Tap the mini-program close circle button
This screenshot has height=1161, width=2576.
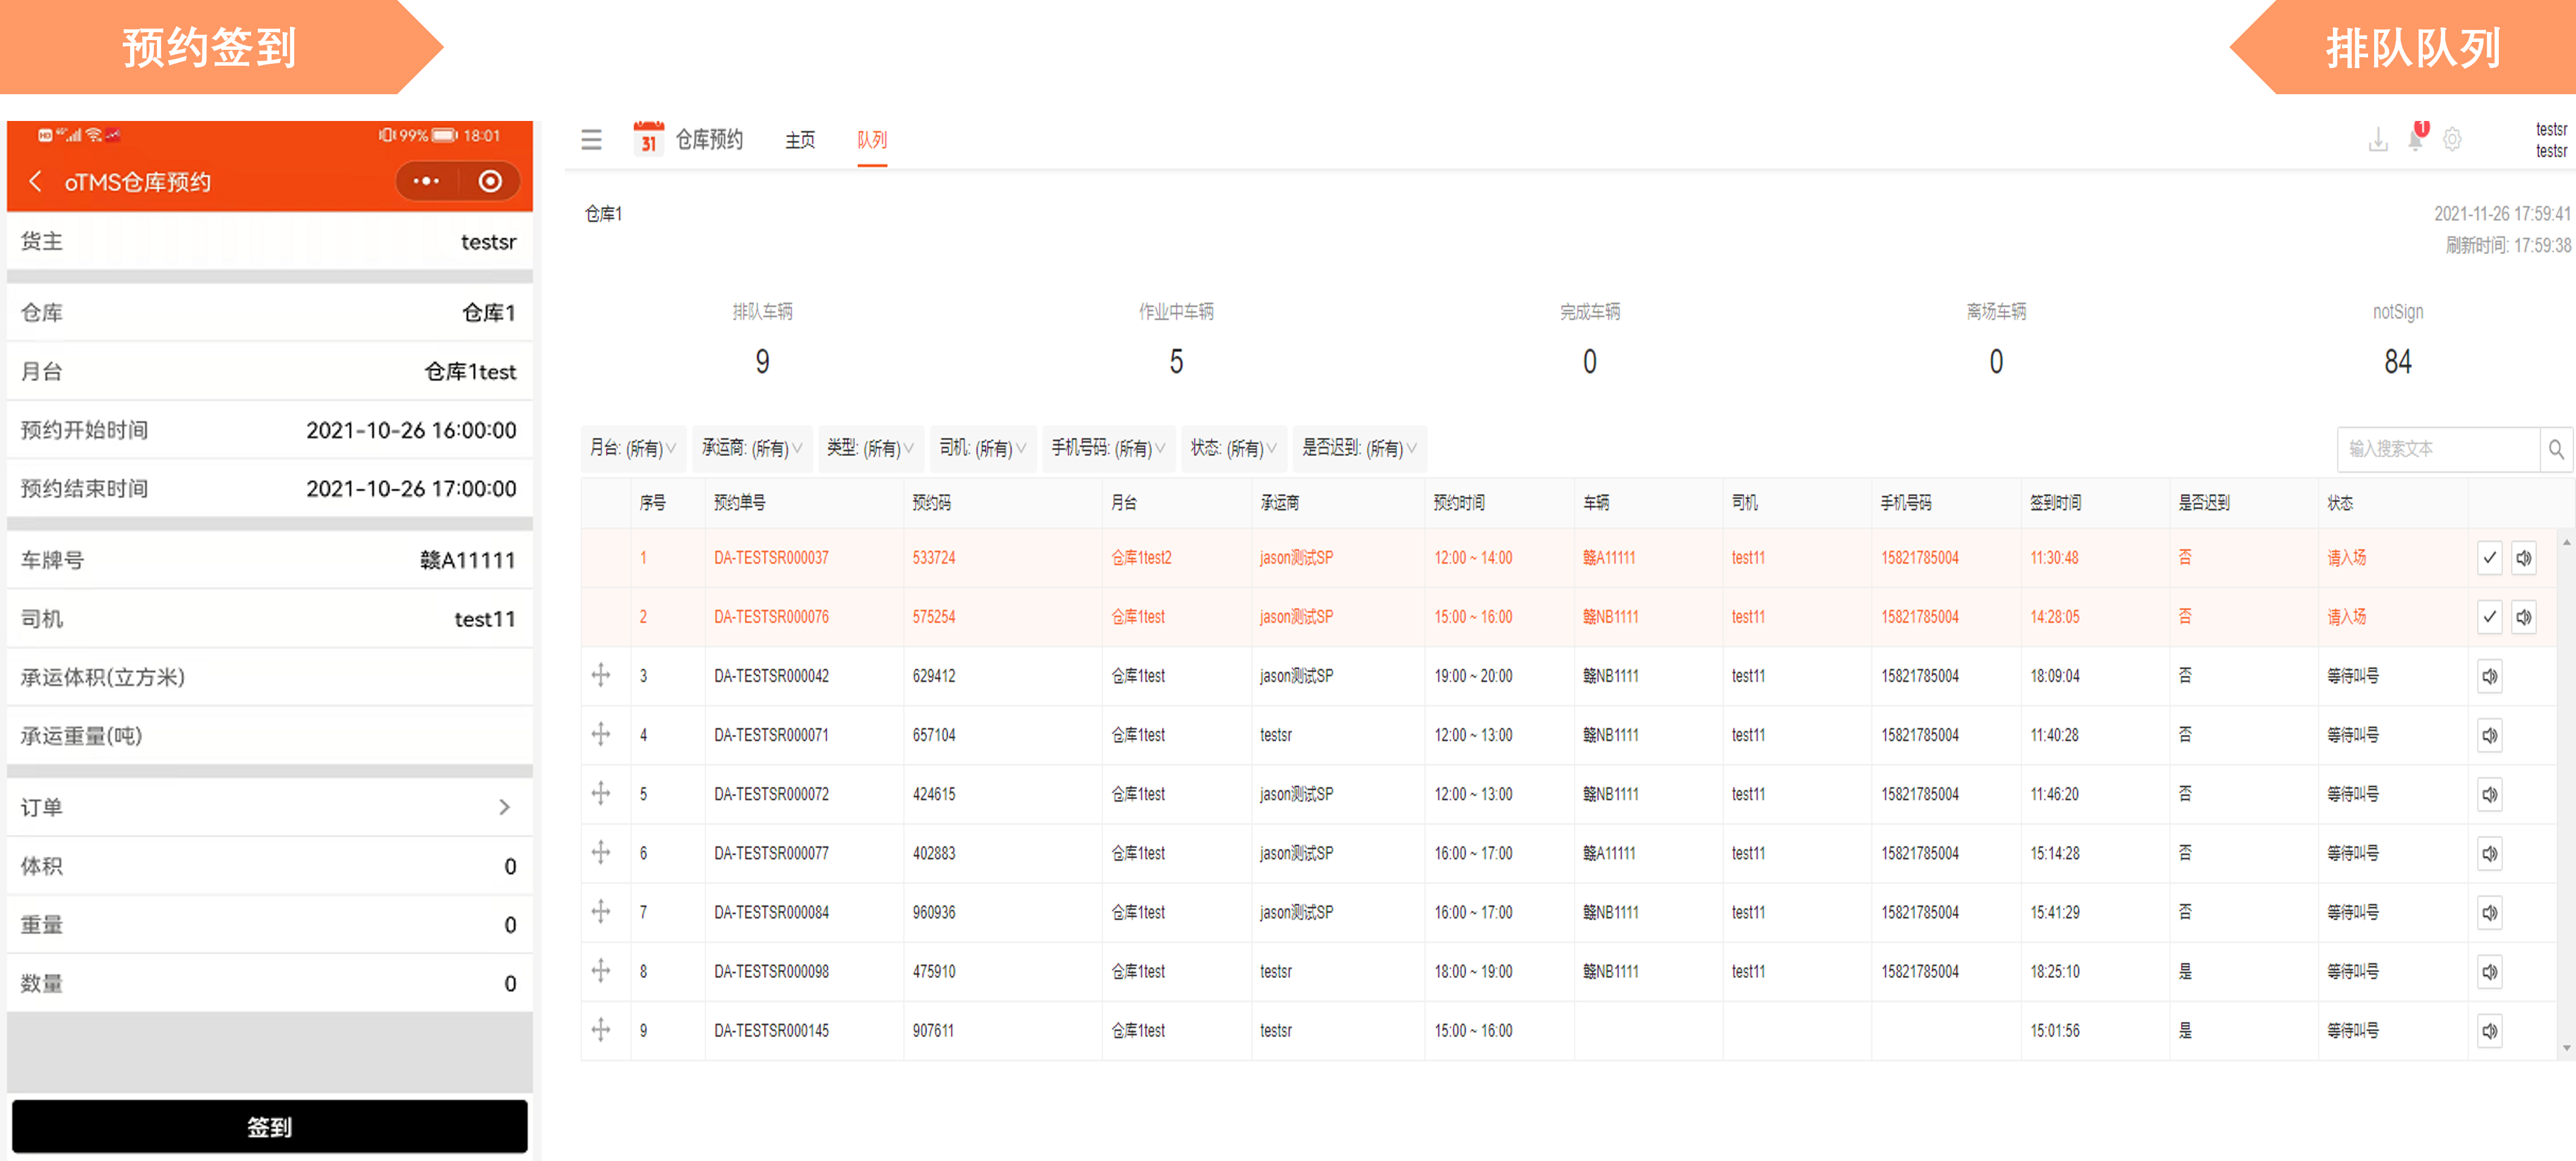[x=490, y=182]
